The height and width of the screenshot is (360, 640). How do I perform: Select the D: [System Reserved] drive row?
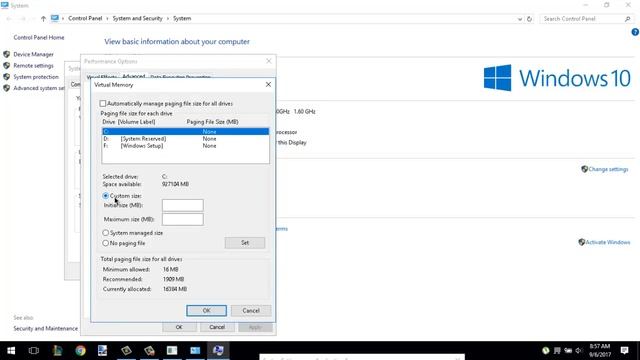click(185, 139)
